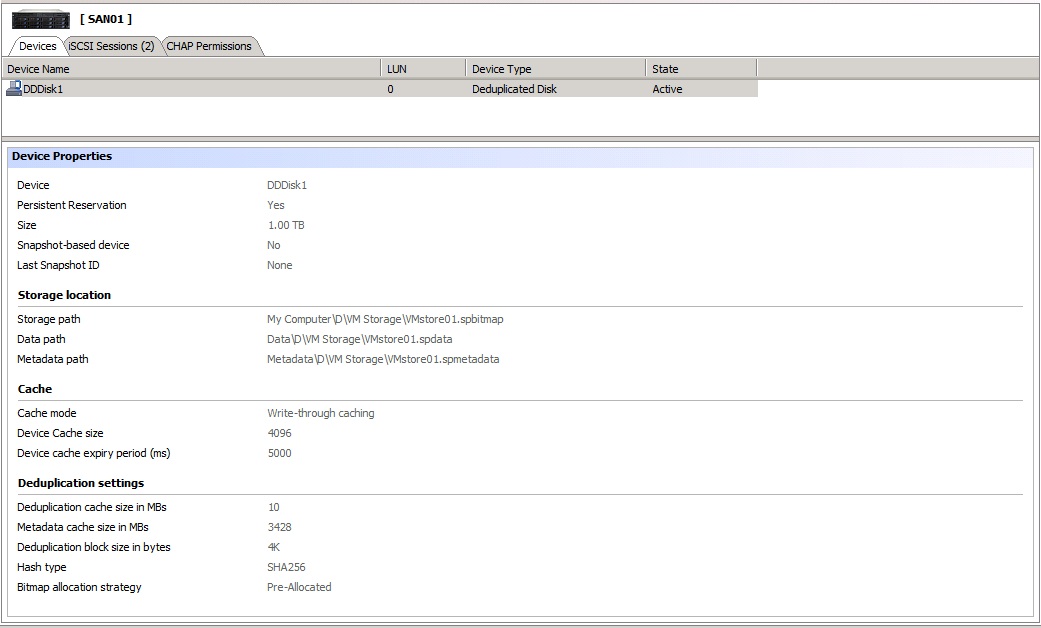Click the Snapshot-based device value No
This screenshot has height=628, width=1041.
274,245
